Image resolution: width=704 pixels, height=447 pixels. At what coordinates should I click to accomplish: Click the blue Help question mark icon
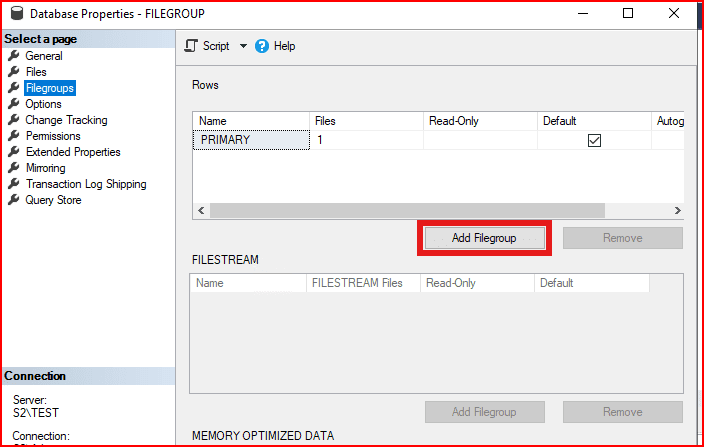pyautogui.click(x=262, y=46)
